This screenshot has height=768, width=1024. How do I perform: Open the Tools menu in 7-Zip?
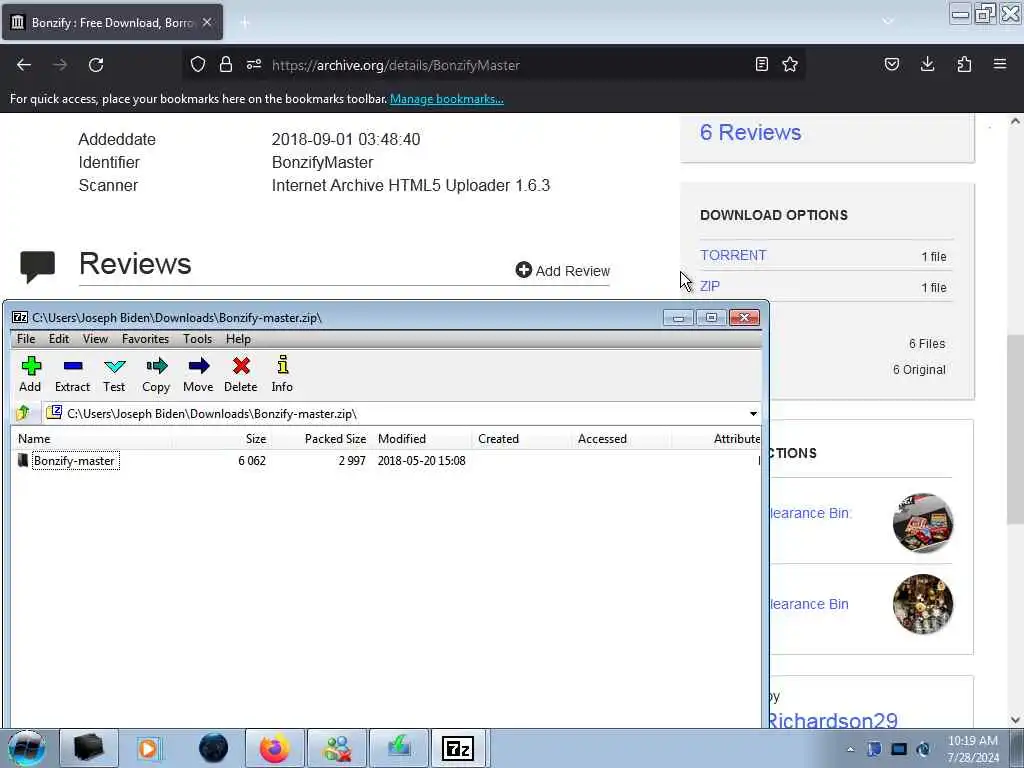197,339
